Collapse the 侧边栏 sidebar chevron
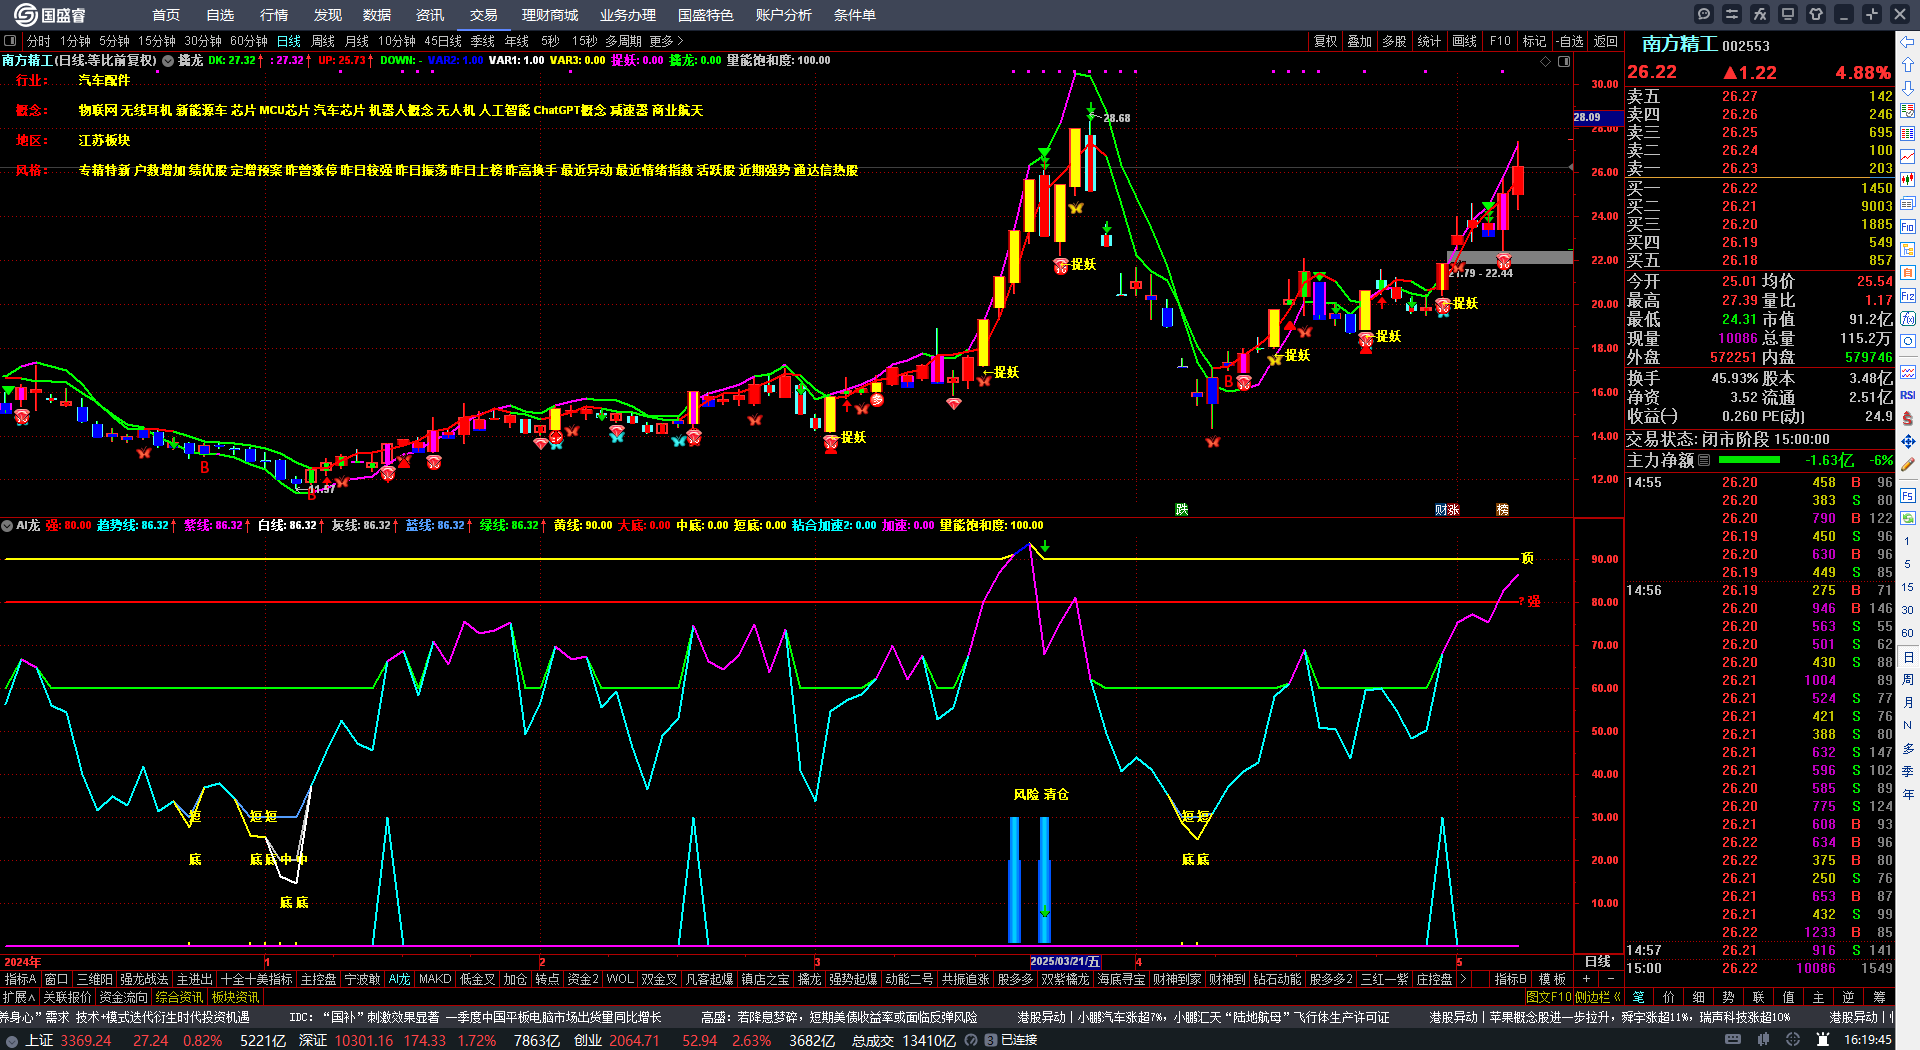 tap(1616, 997)
